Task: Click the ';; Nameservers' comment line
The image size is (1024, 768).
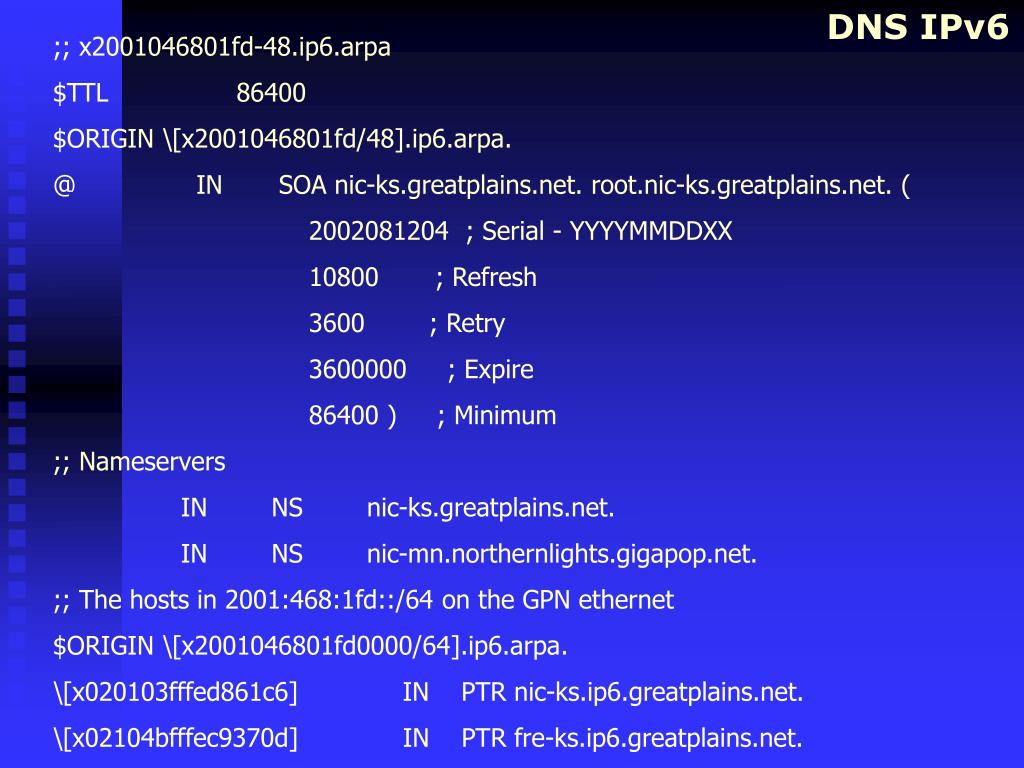Action: click(139, 462)
